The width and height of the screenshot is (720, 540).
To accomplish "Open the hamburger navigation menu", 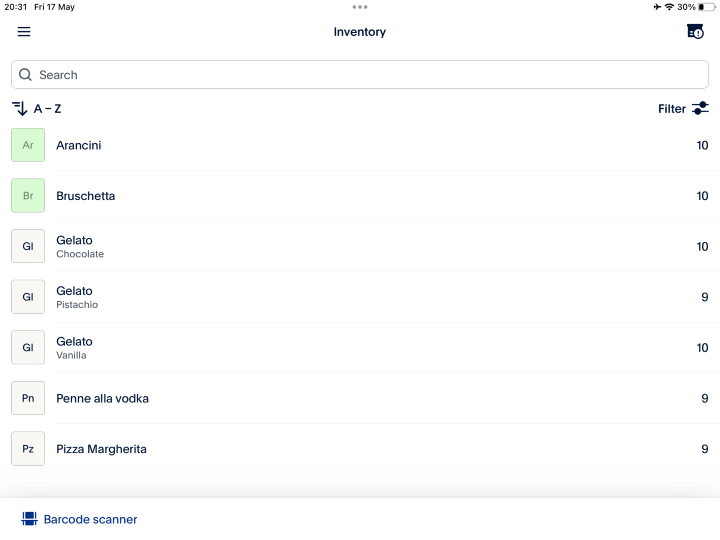I will click(x=24, y=32).
